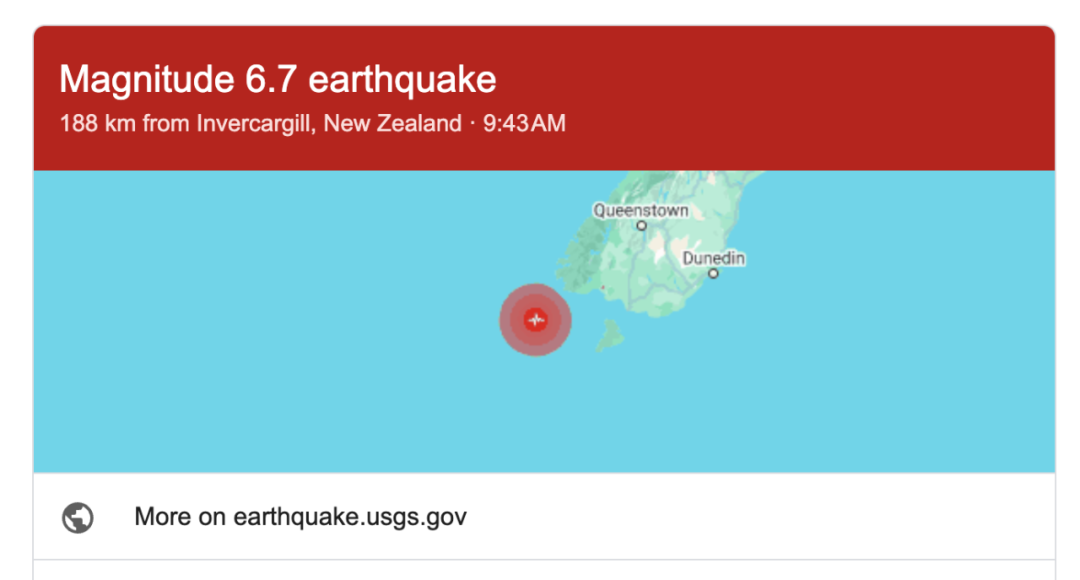Screen dimensions: 1080x580
Task: Click the Dunedin map label
Action: 714,258
